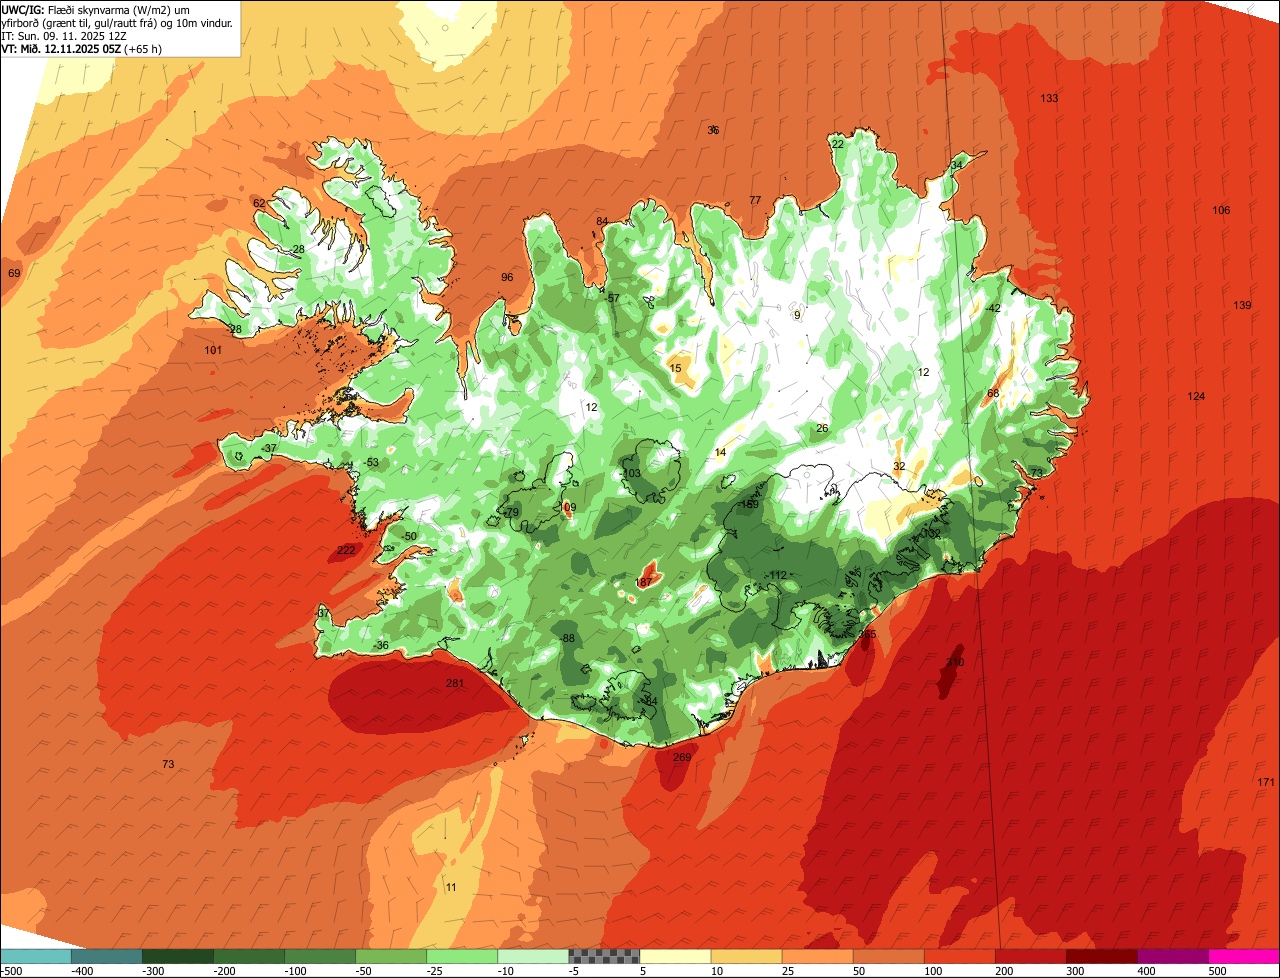Click the value 32 on the map

899,466
